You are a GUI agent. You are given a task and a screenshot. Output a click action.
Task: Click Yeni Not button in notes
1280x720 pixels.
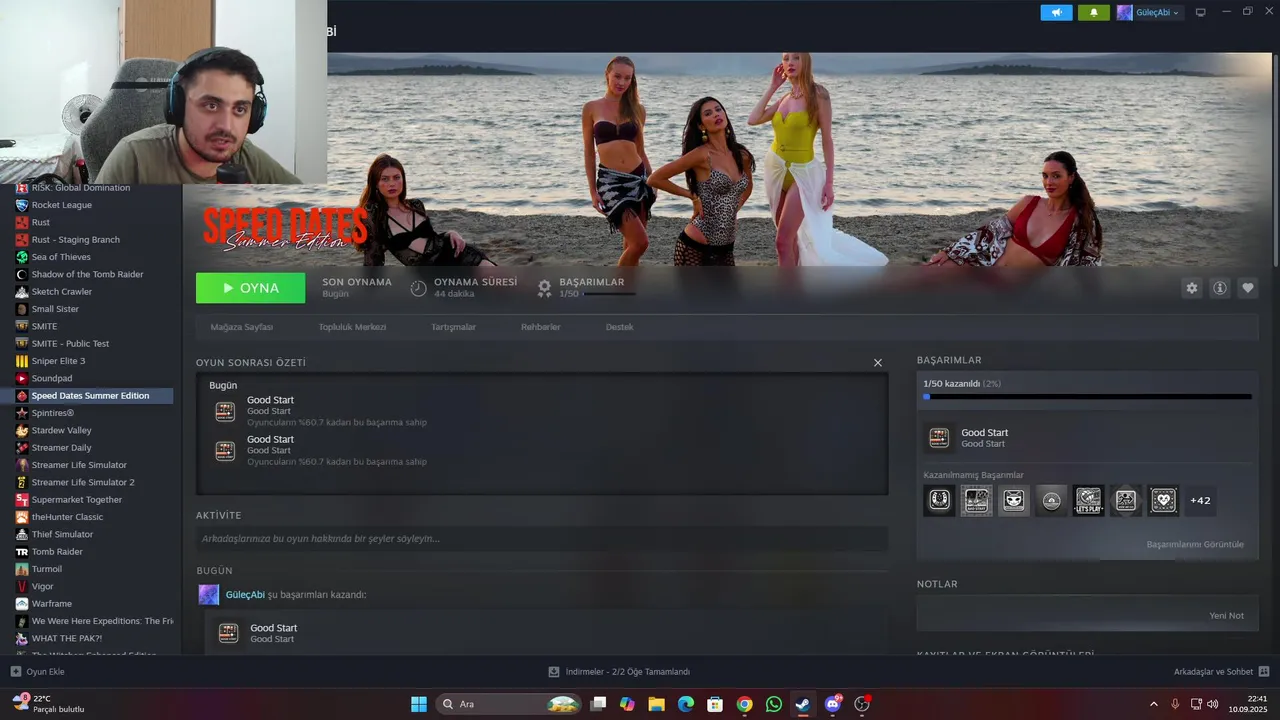[x=1226, y=616]
